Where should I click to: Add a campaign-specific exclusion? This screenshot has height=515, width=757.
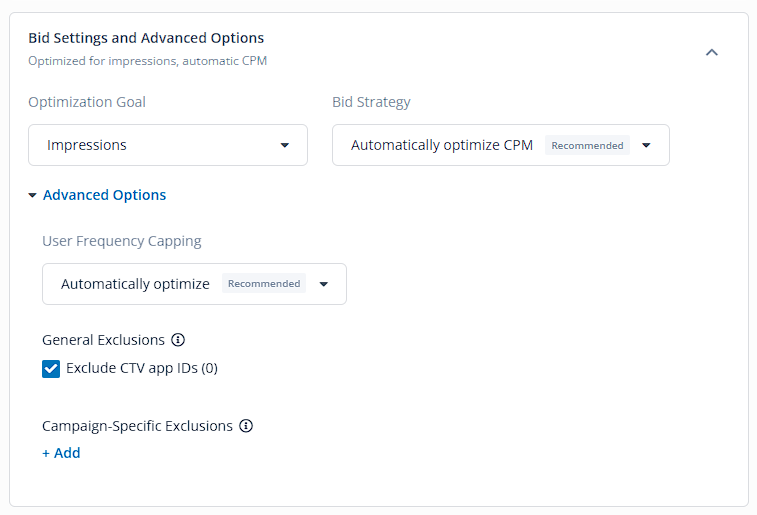(61, 453)
